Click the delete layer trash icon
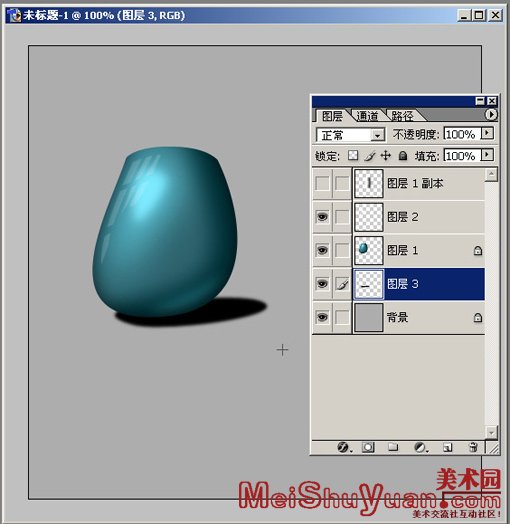The height and width of the screenshot is (524, 510). point(473,447)
